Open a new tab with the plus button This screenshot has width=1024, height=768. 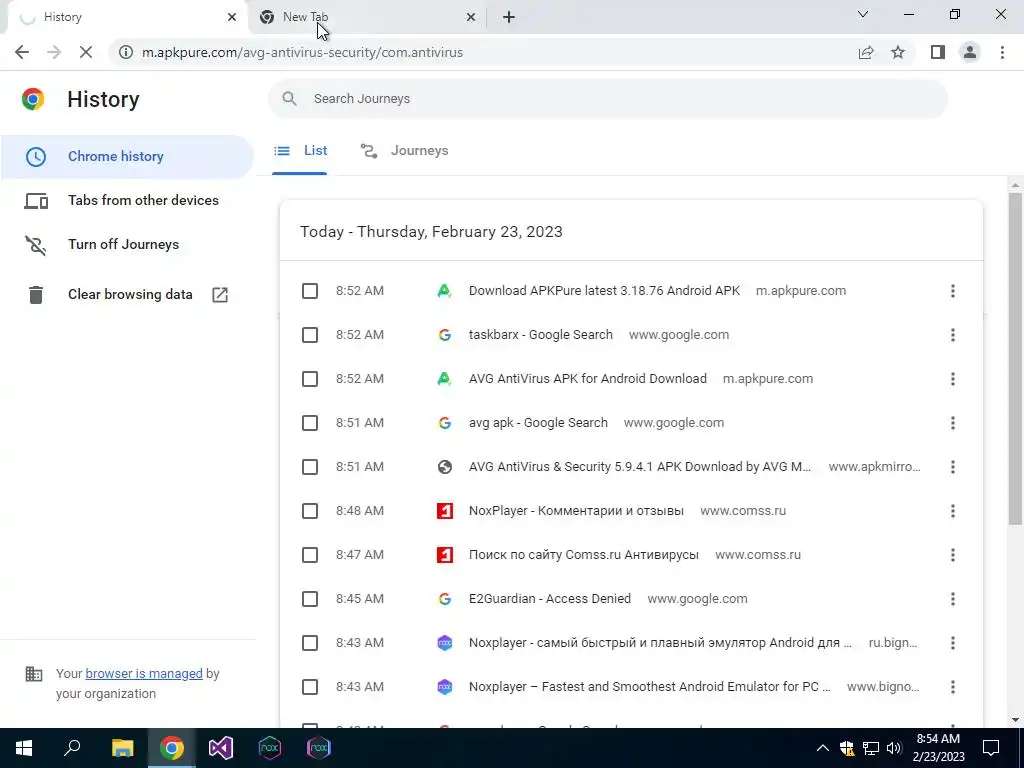click(x=509, y=17)
